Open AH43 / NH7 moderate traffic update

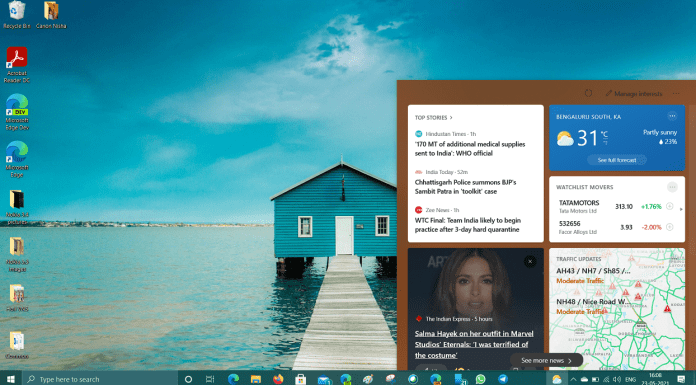click(593, 275)
